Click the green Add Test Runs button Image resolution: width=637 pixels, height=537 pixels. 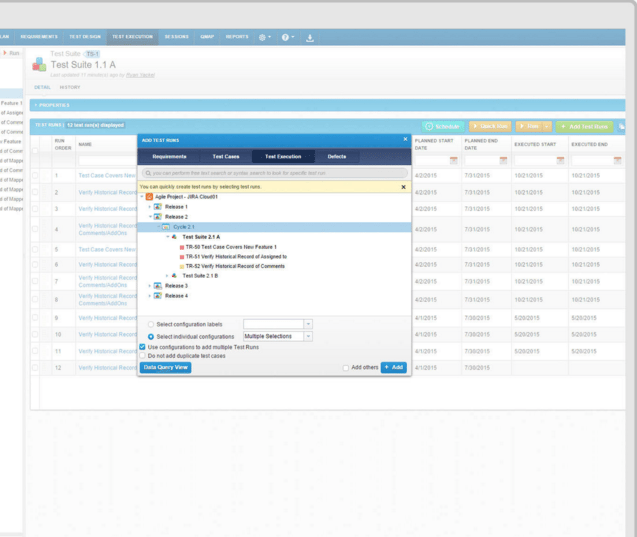584,127
